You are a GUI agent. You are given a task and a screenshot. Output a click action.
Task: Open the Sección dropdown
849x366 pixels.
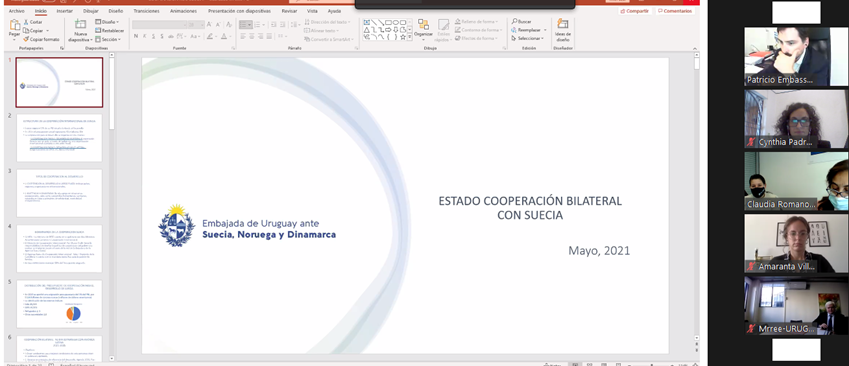point(108,39)
